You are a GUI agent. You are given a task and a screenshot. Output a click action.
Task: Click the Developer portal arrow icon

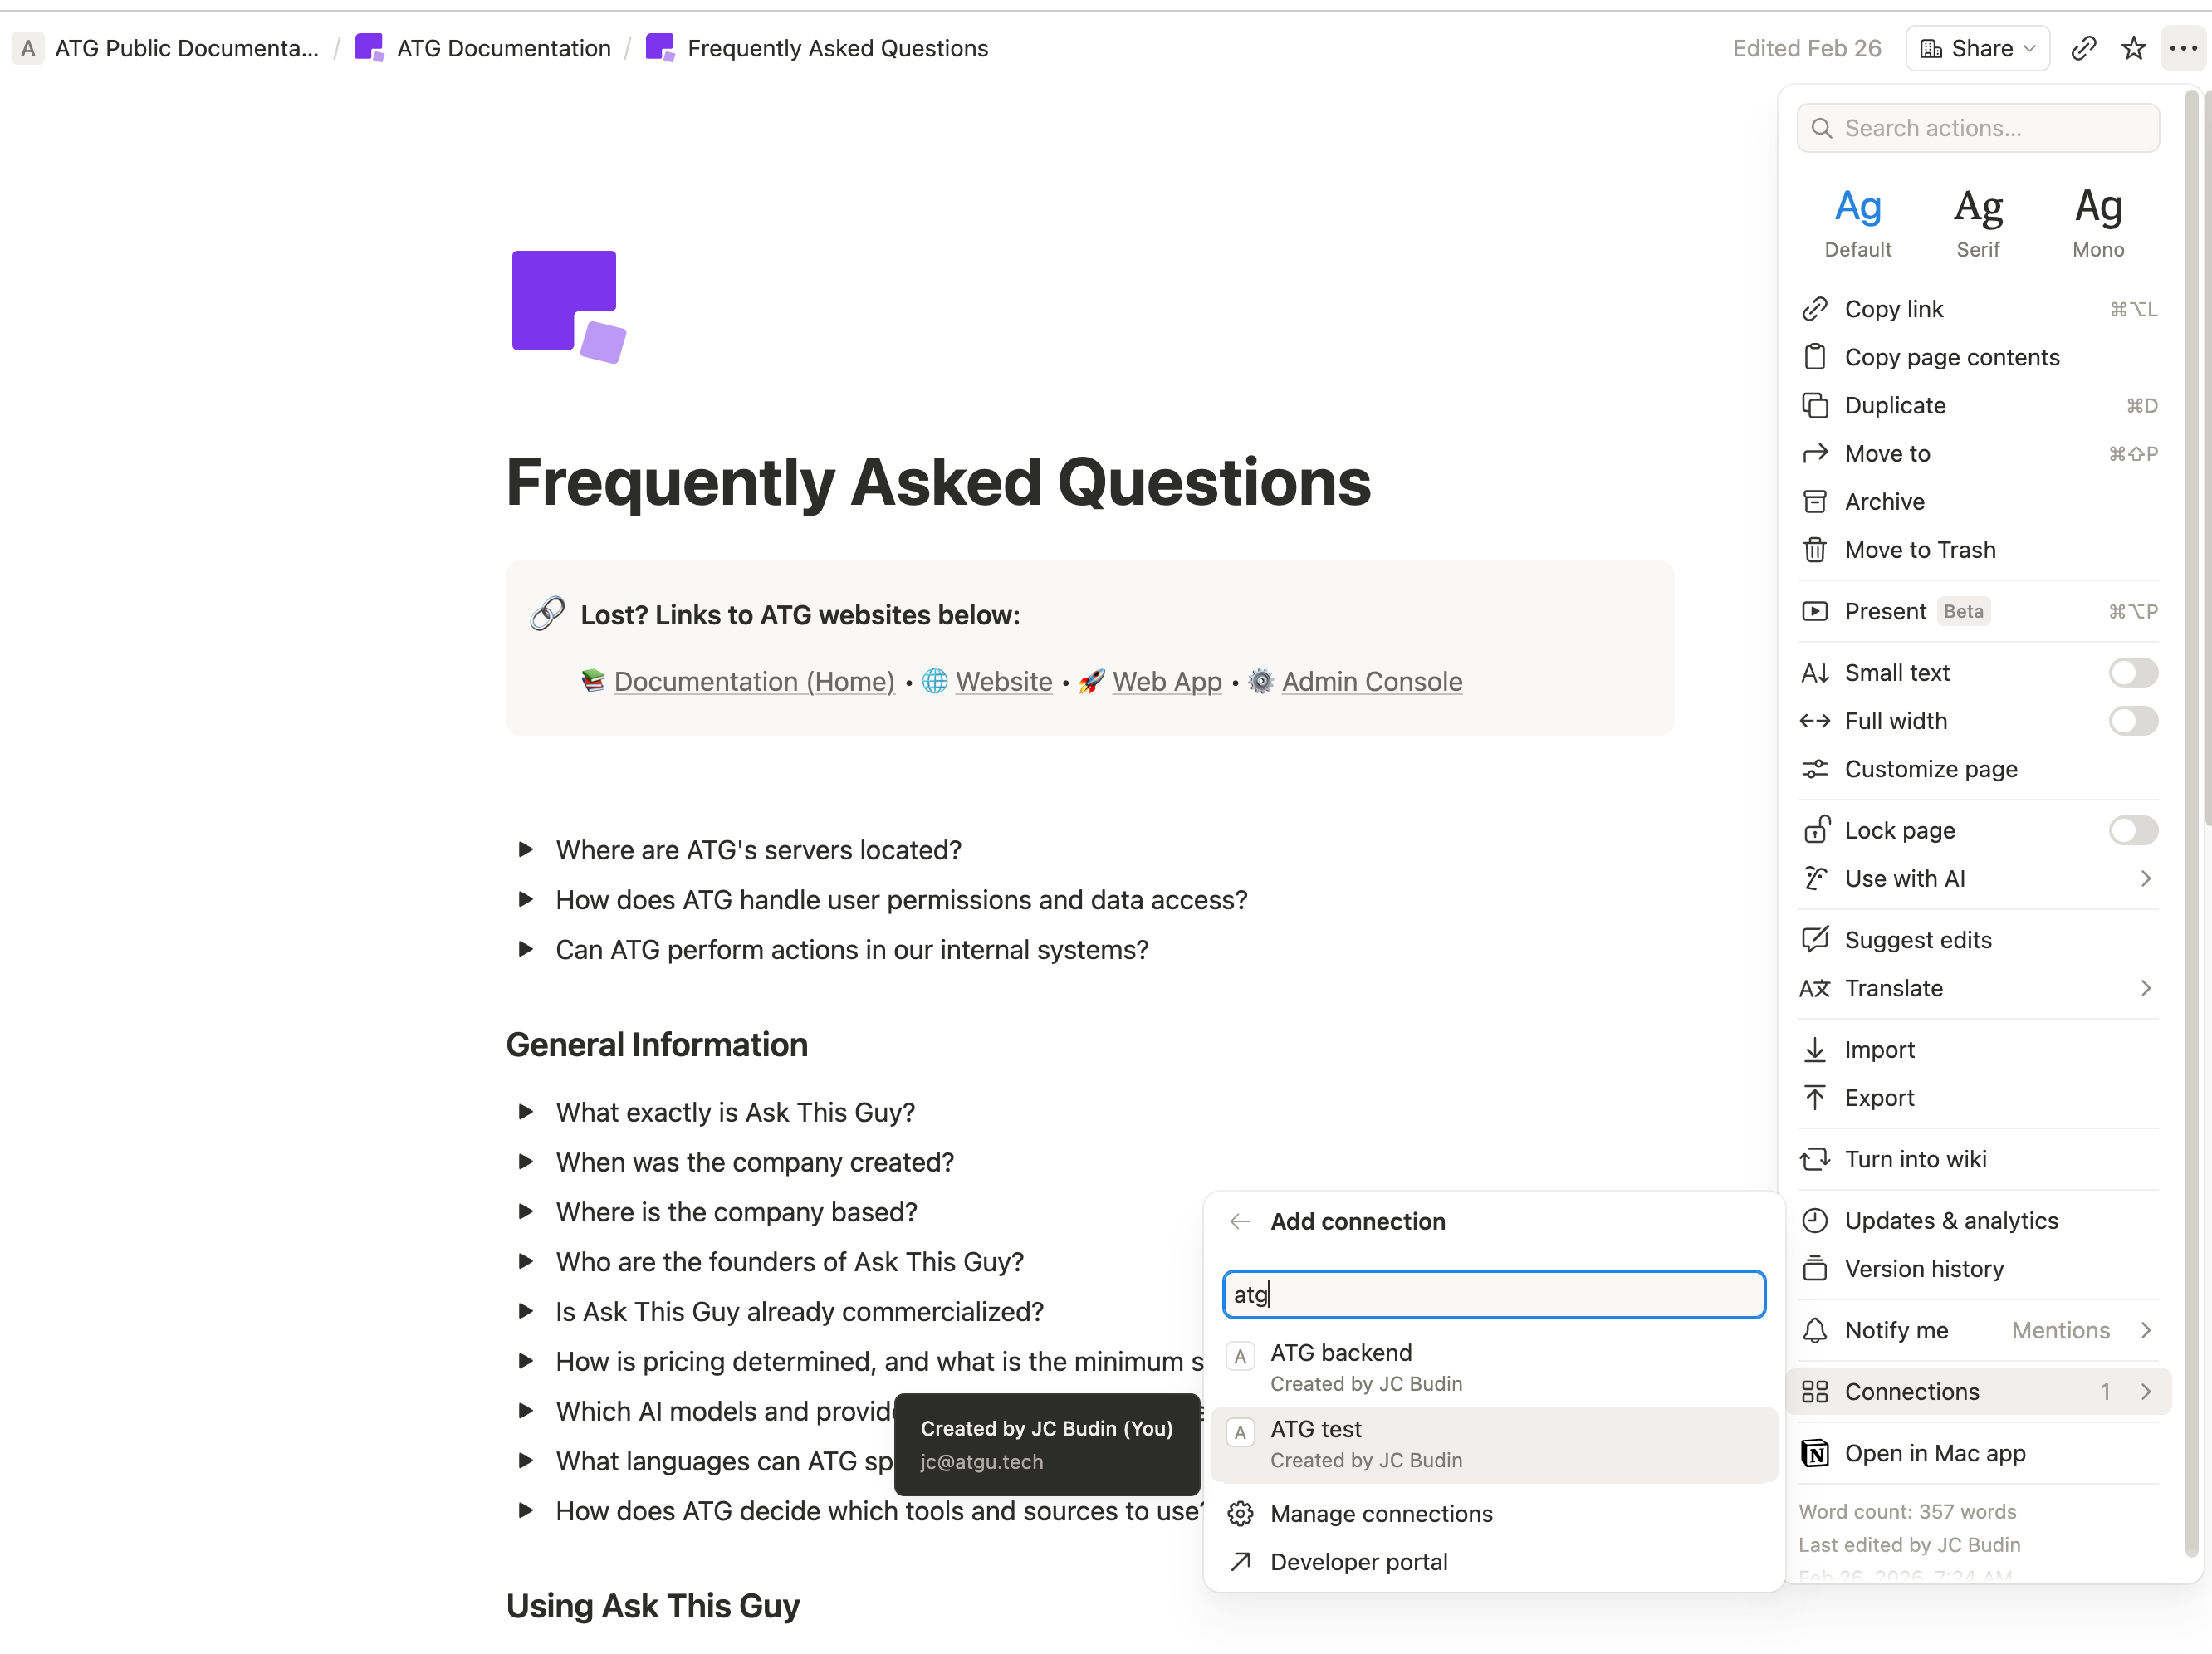1240,1561
